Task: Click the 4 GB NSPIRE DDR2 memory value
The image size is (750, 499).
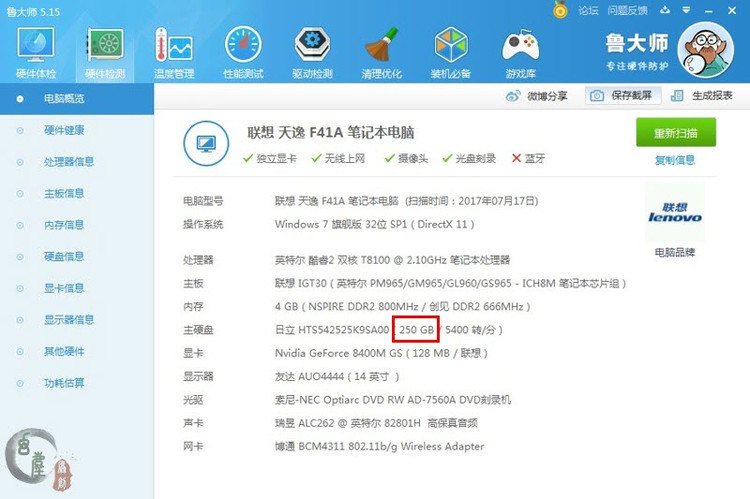Action: (x=402, y=307)
